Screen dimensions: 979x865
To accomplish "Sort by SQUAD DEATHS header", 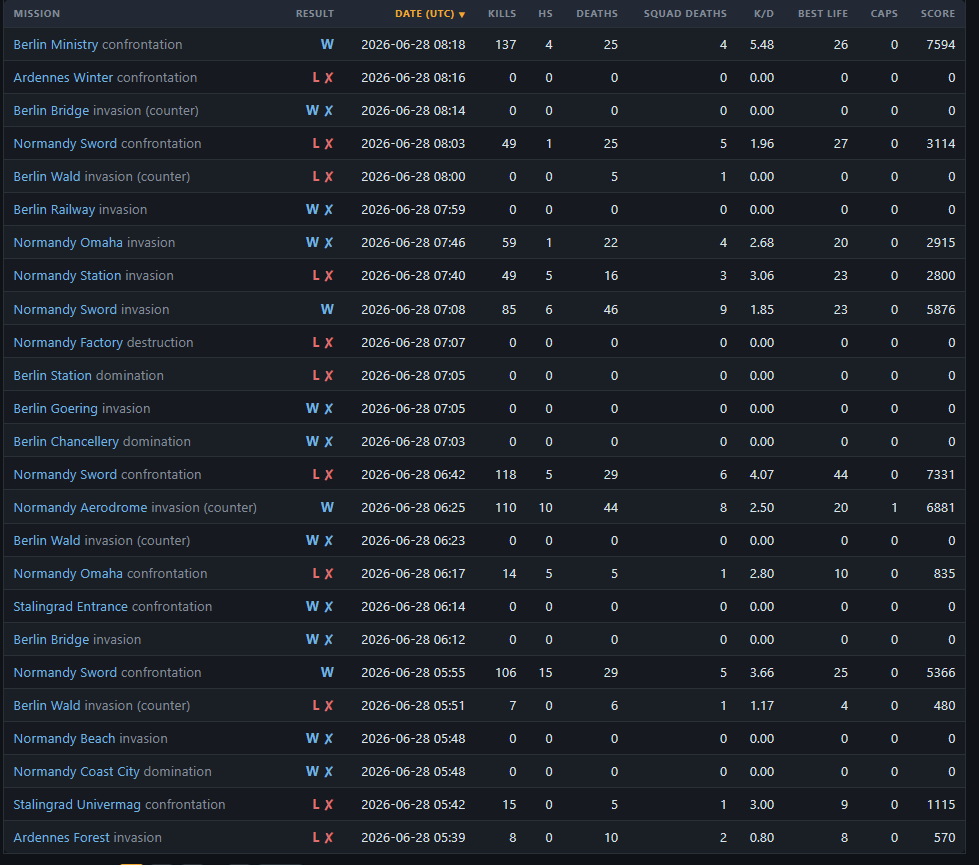I will pos(685,14).
